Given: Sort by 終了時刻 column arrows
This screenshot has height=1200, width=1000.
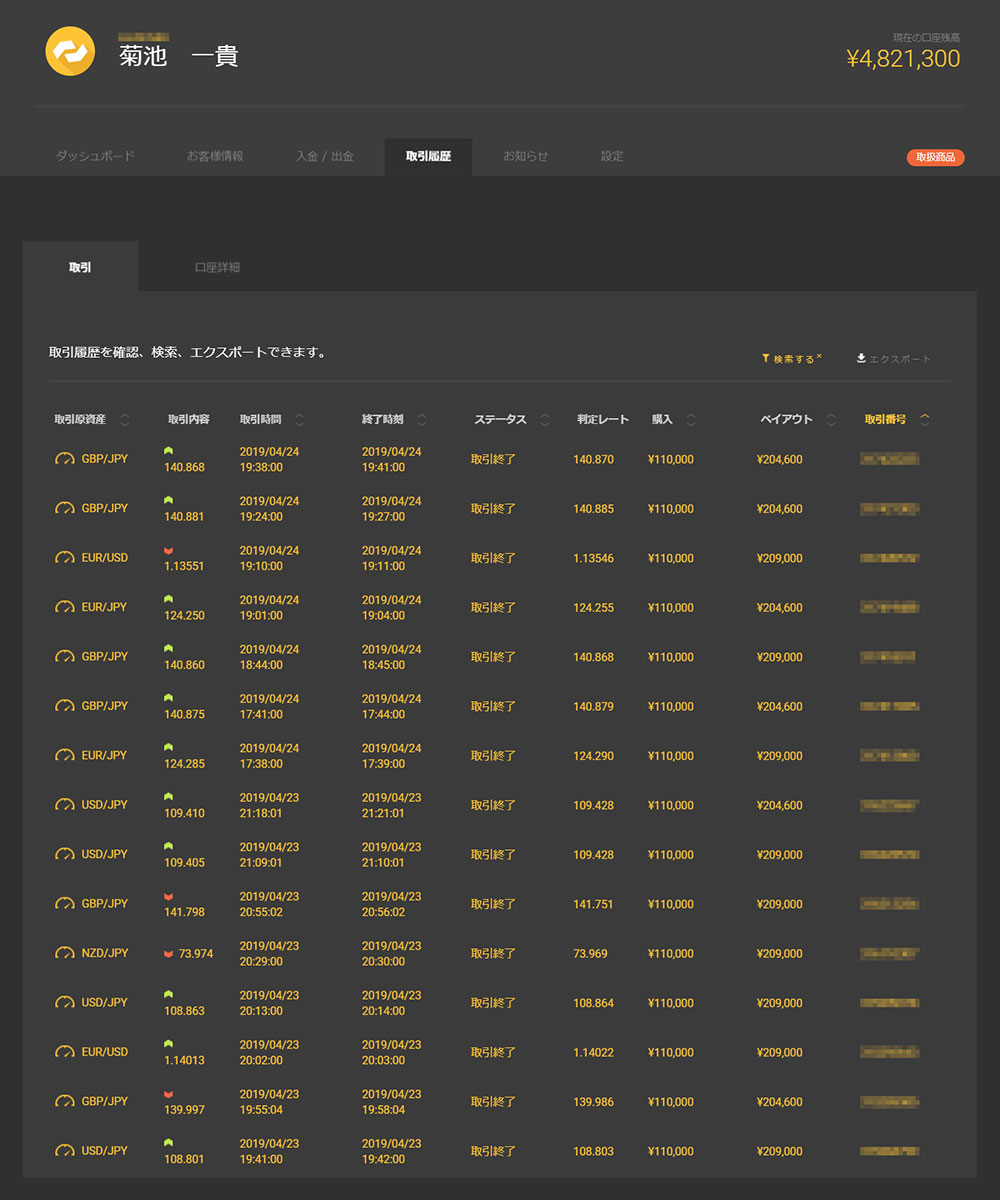Looking at the screenshot, I should point(421,420).
